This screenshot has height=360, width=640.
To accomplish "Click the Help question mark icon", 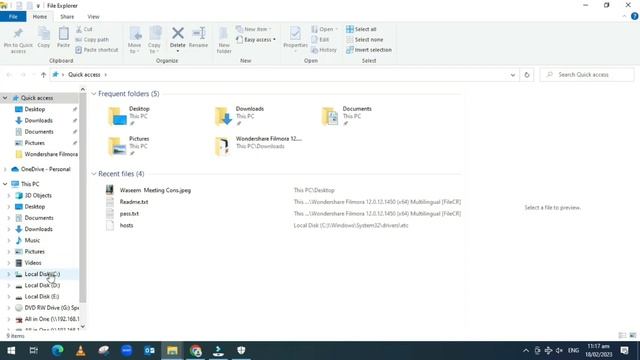I will 634,16.
